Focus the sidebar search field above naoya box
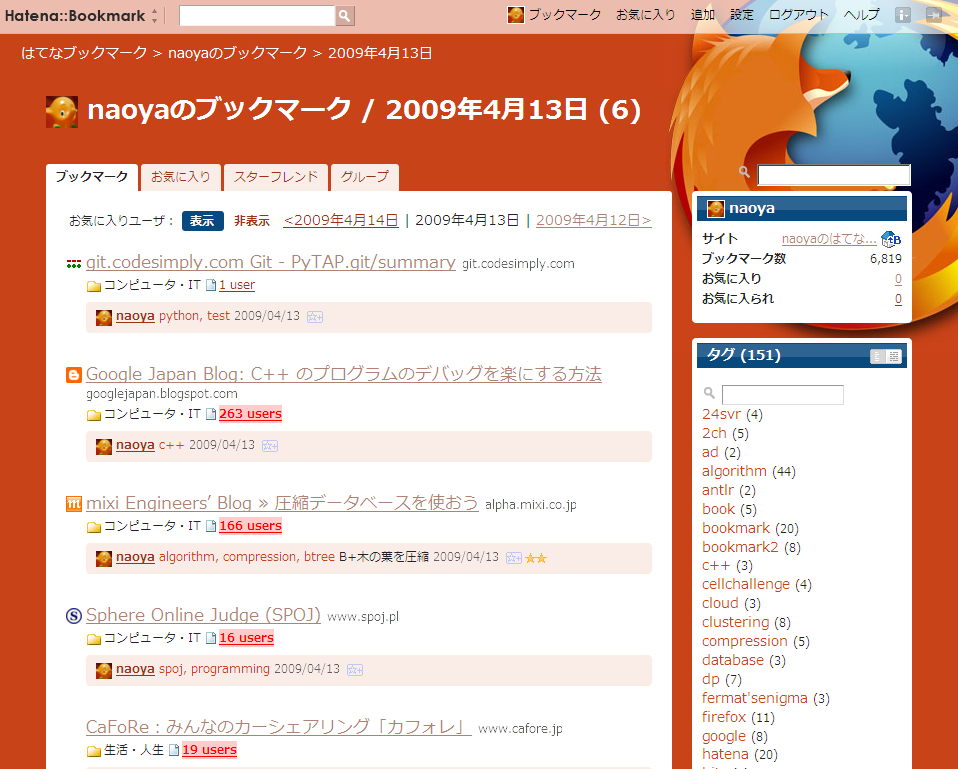 tap(834, 175)
